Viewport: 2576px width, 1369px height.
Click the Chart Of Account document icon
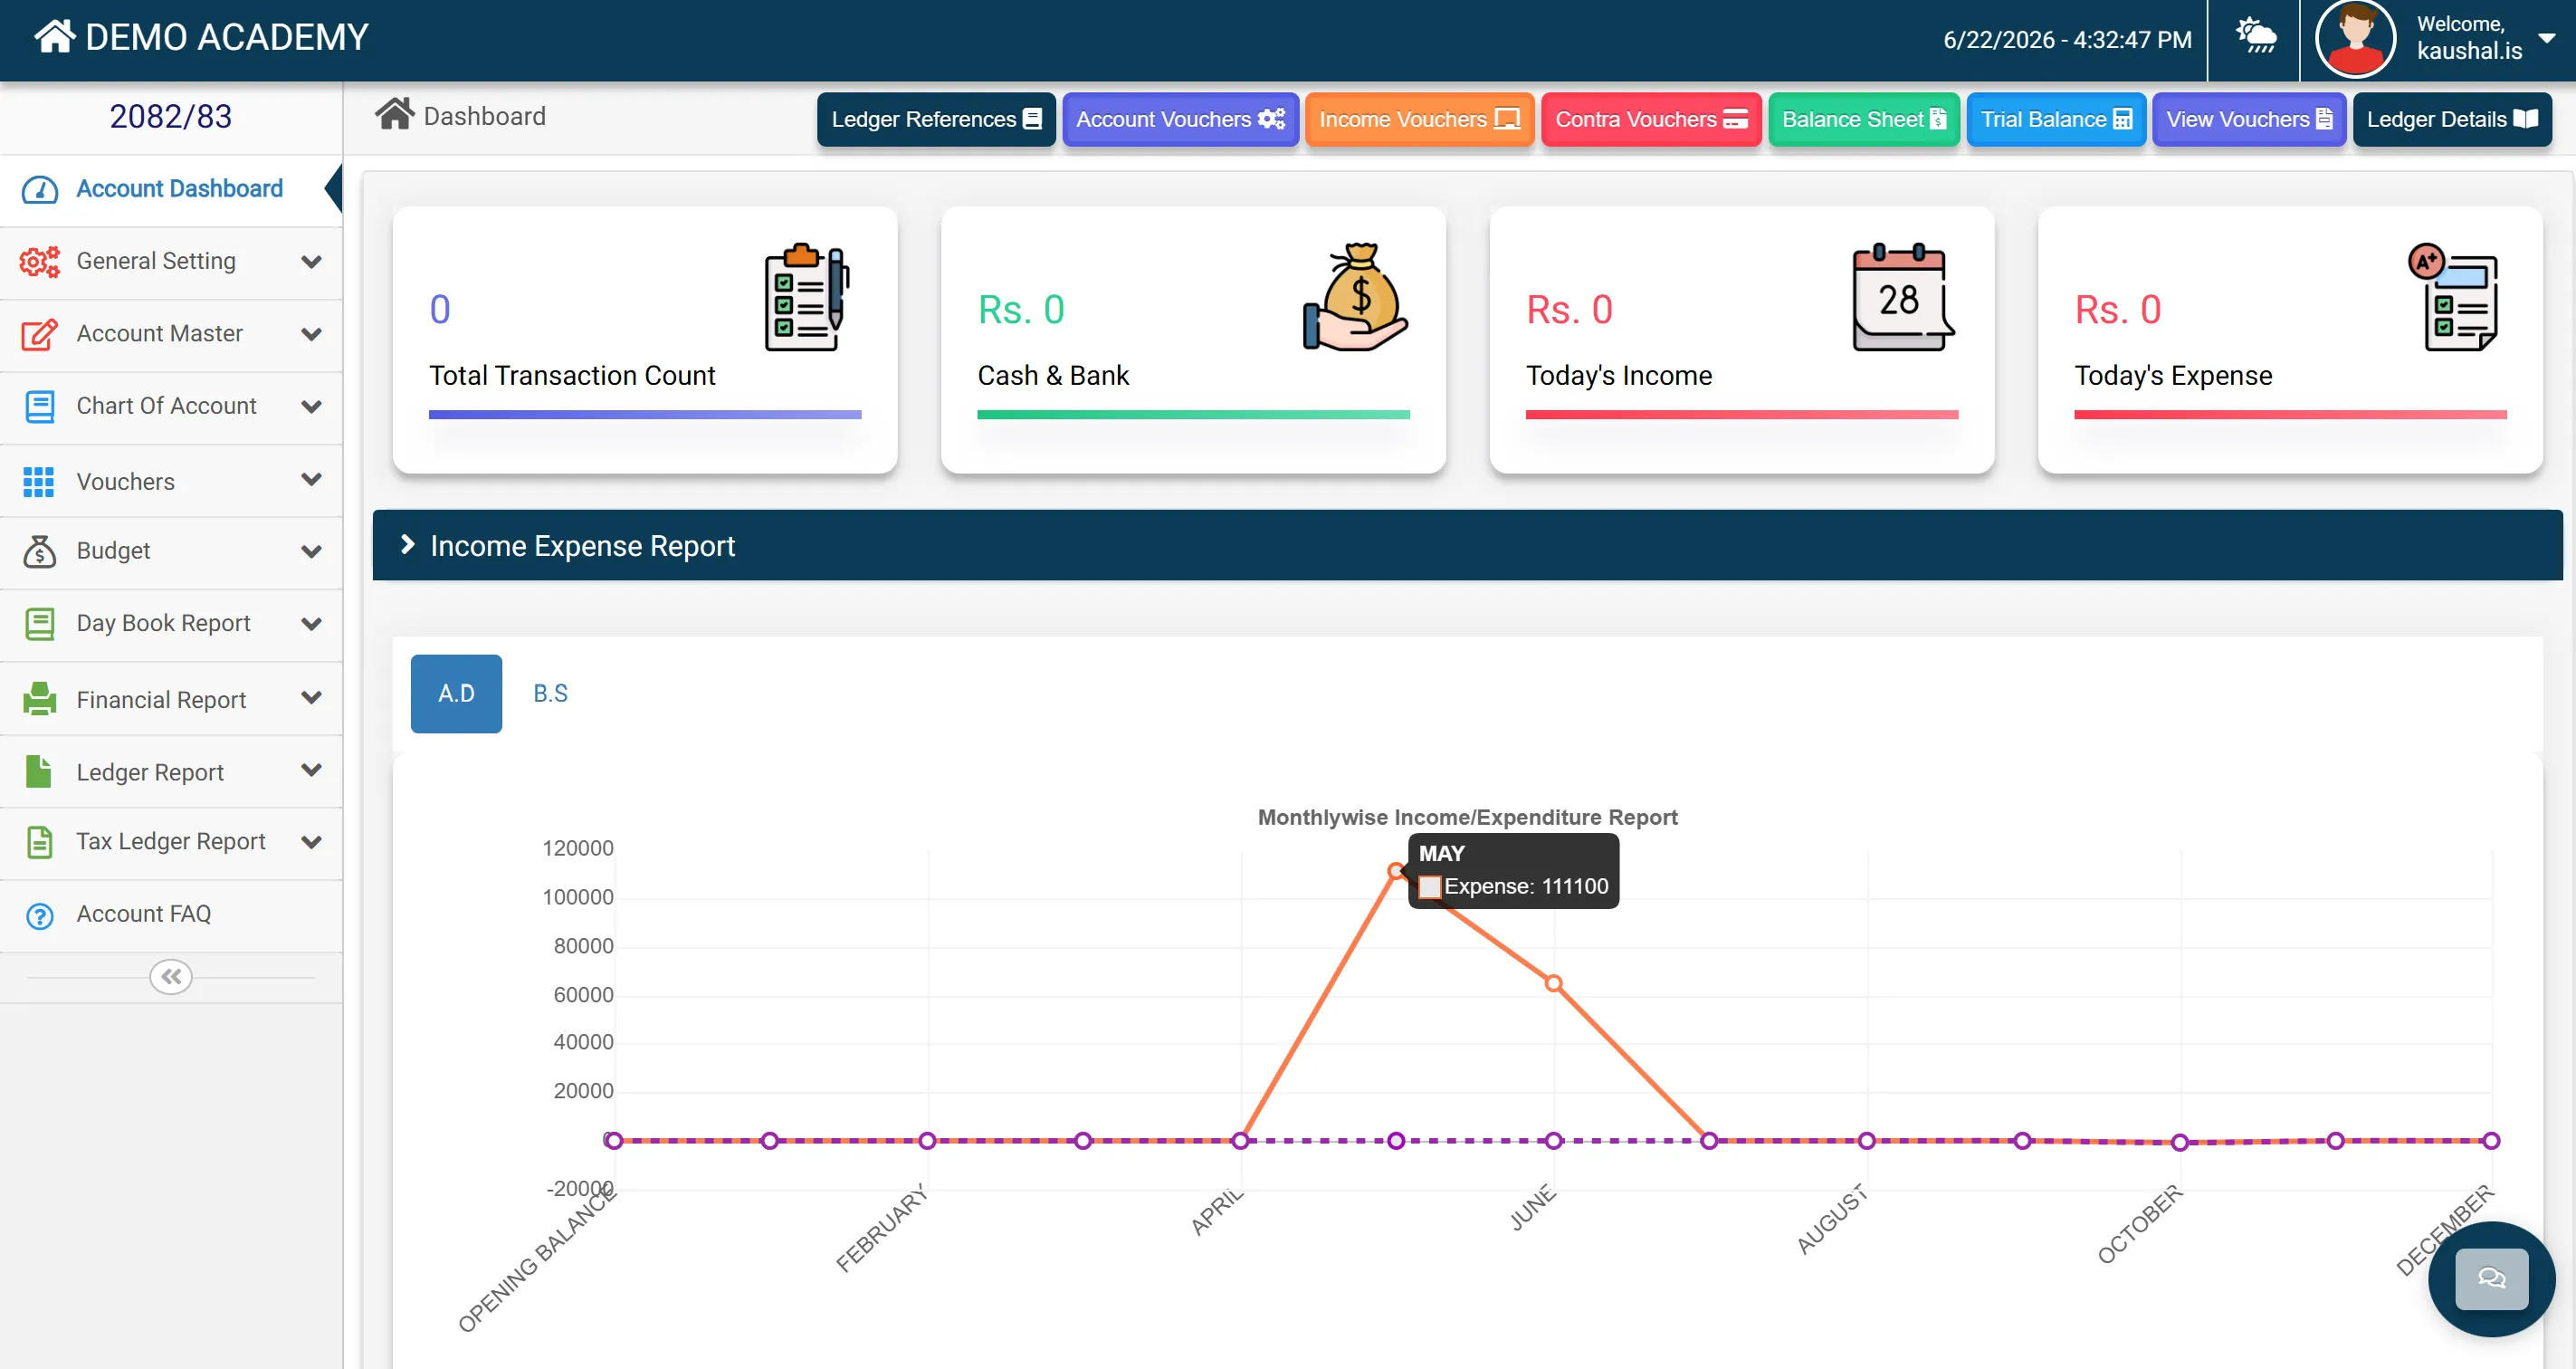click(40, 406)
